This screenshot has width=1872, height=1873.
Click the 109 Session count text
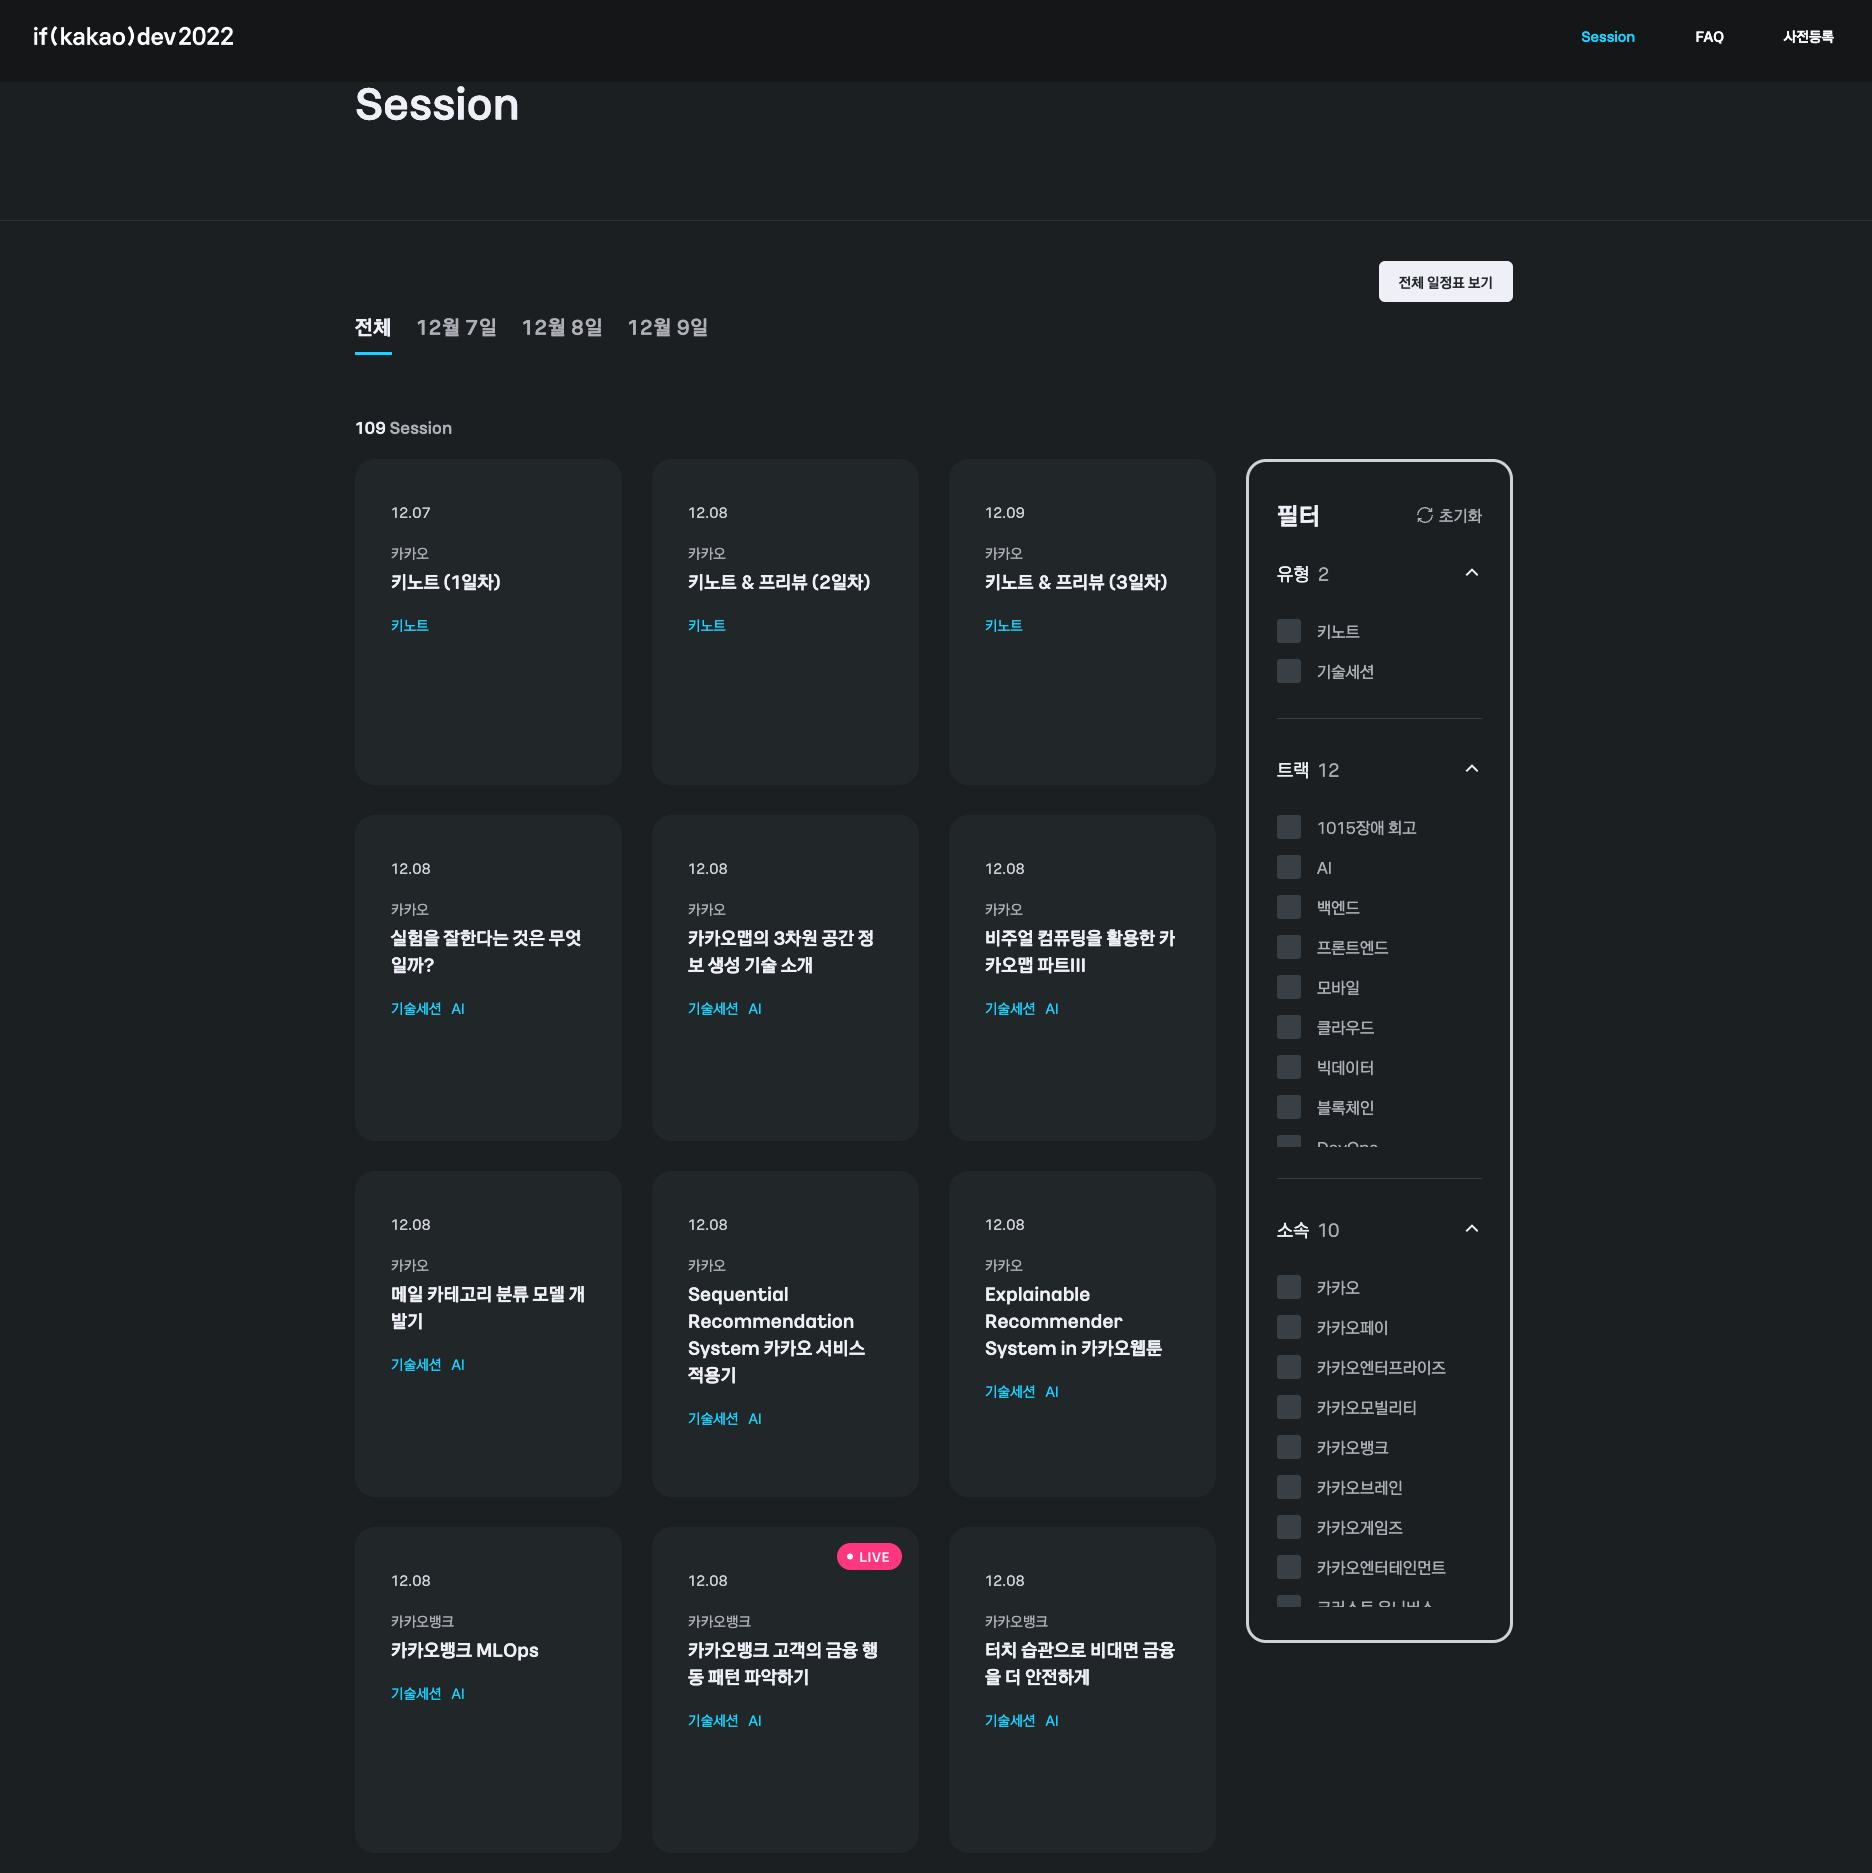tap(403, 428)
